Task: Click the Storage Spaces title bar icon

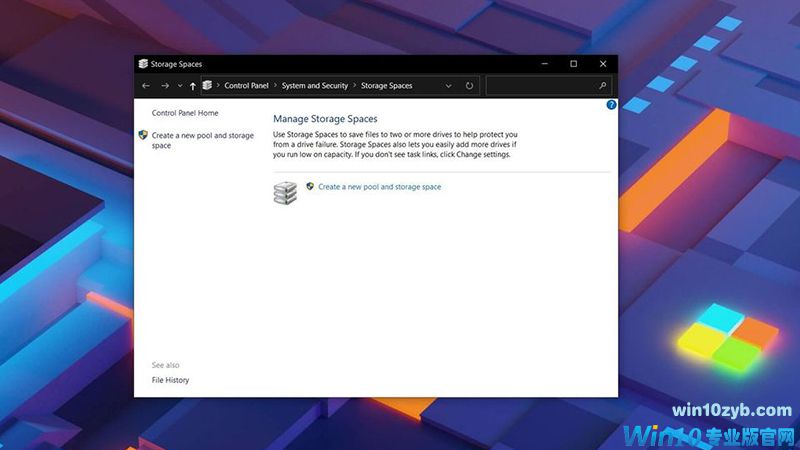Action: 143,64
